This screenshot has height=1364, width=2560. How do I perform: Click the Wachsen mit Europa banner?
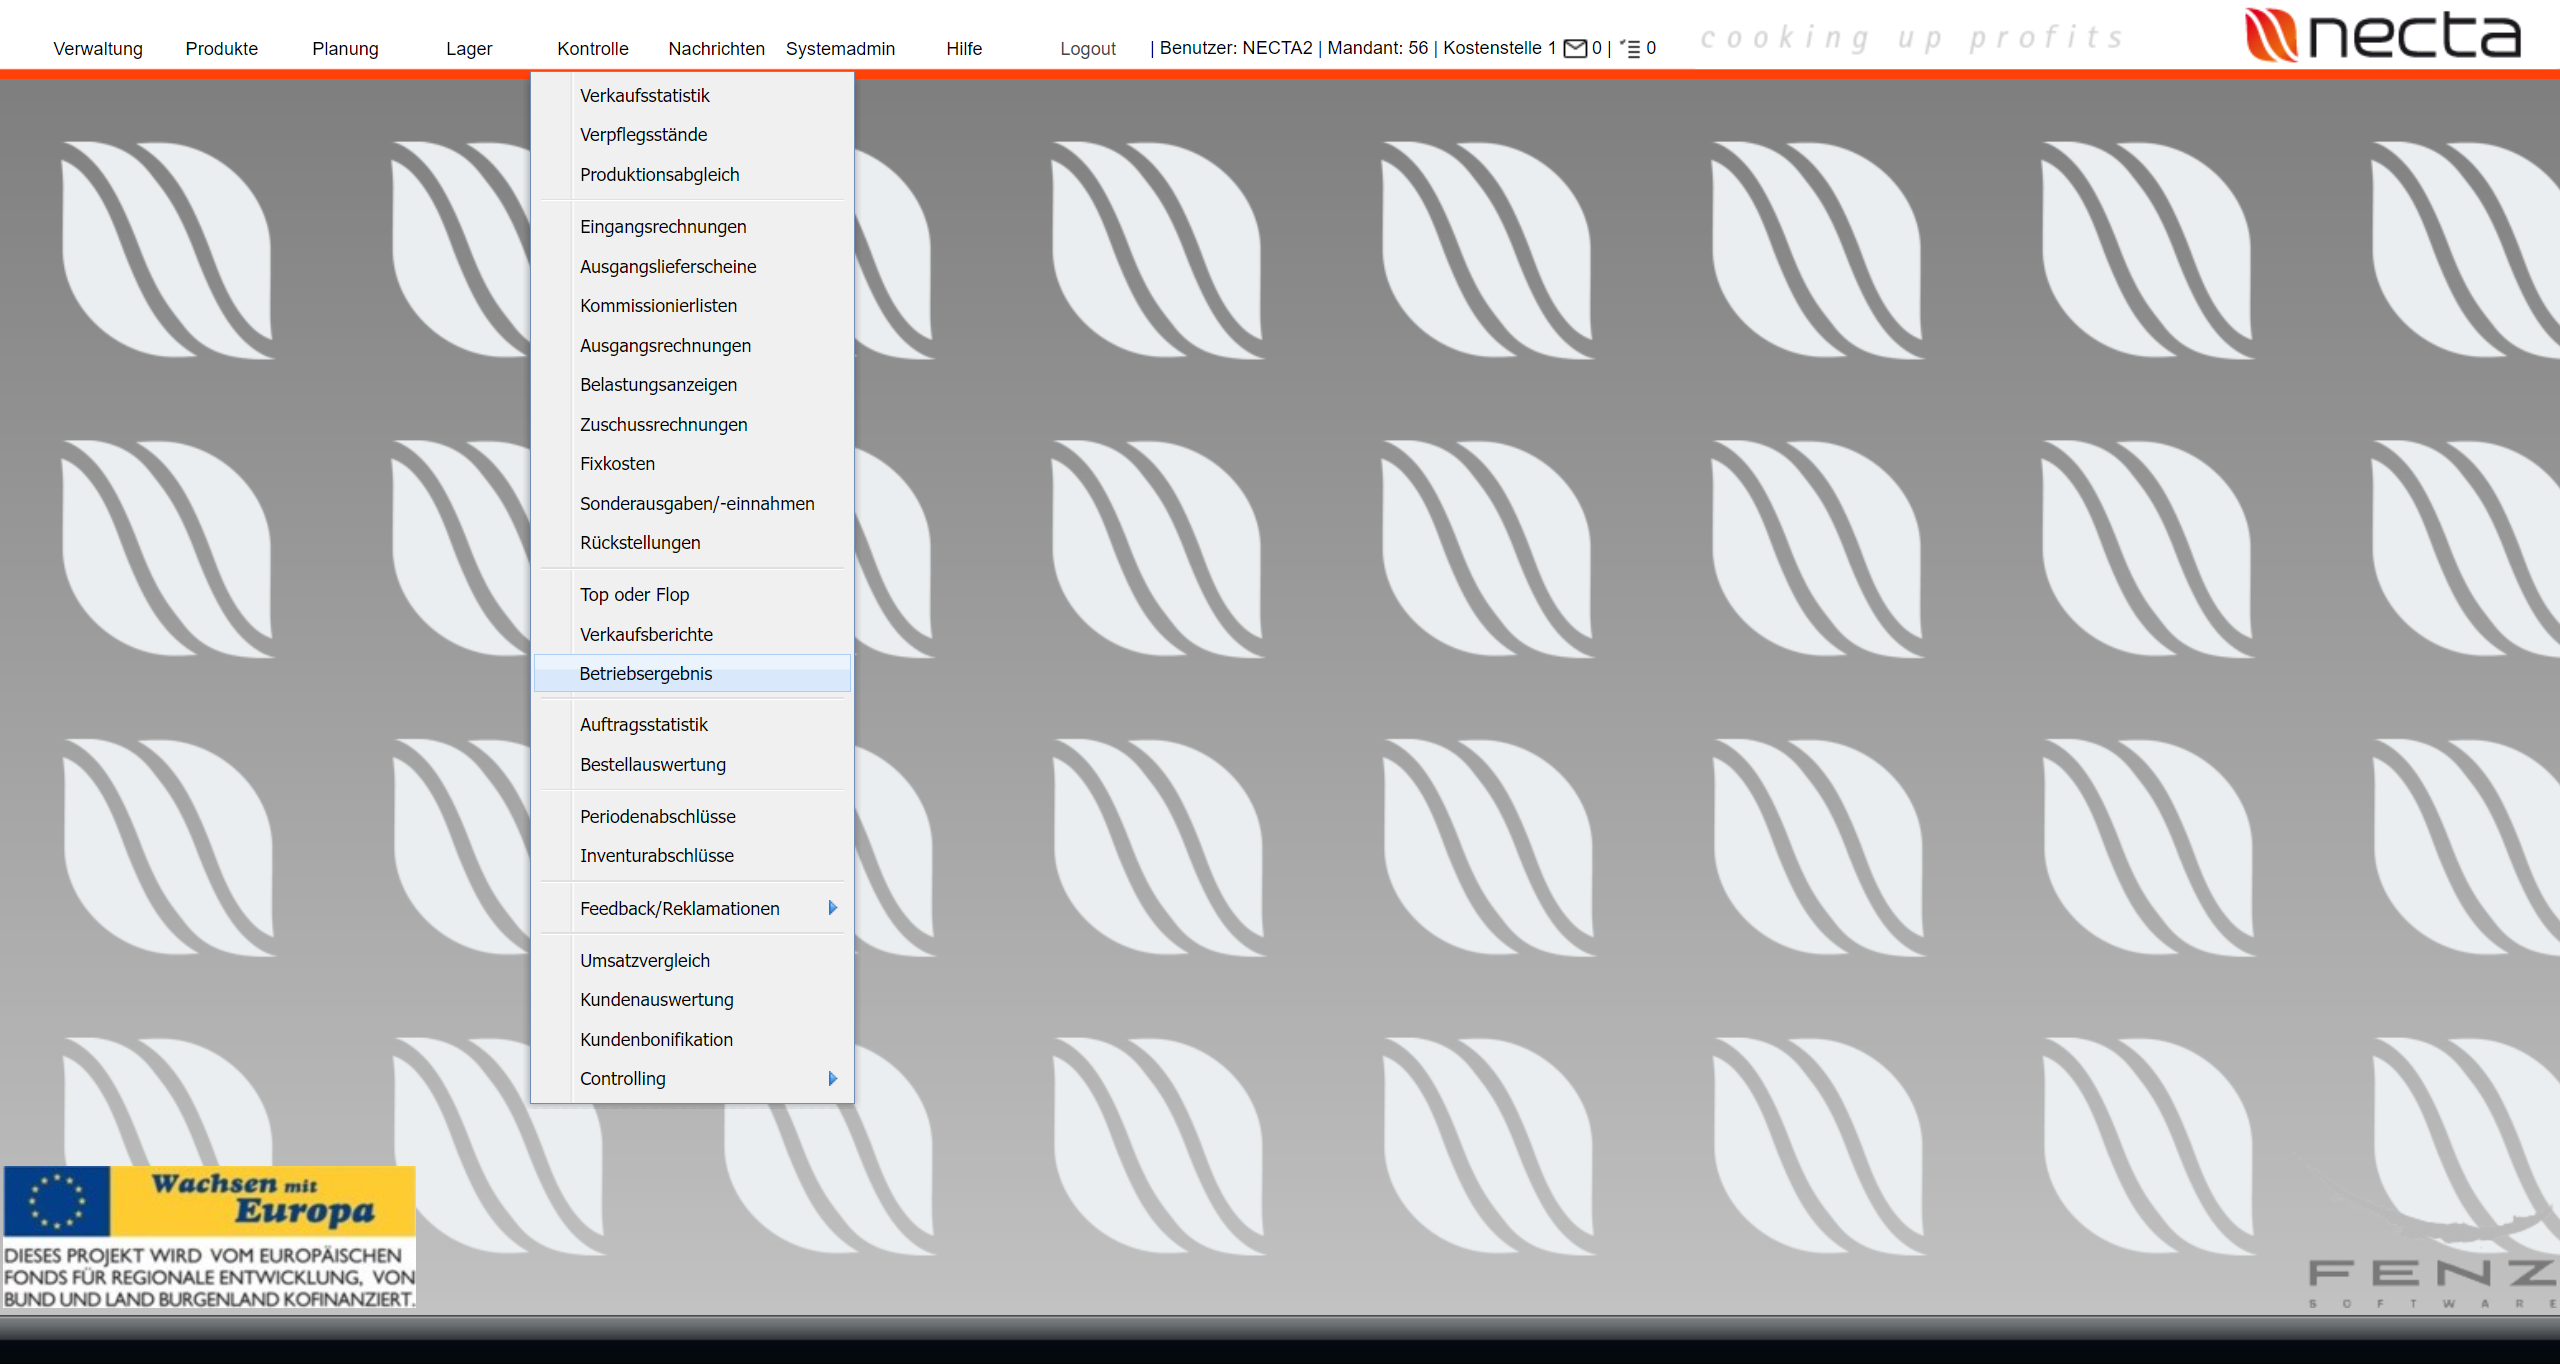coord(209,1236)
